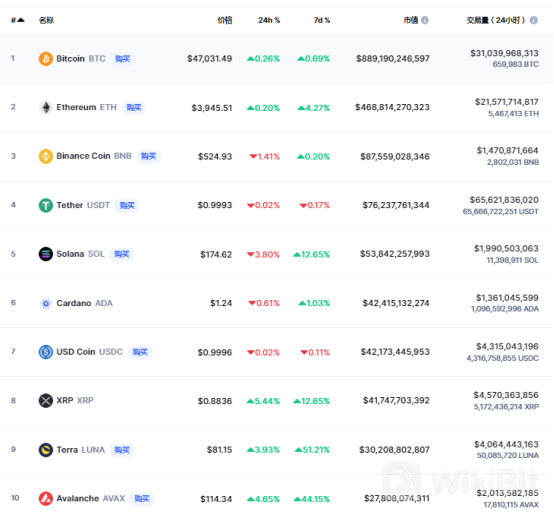Sort table by 7d % column
The image size is (554, 518).
click(x=322, y=20)
